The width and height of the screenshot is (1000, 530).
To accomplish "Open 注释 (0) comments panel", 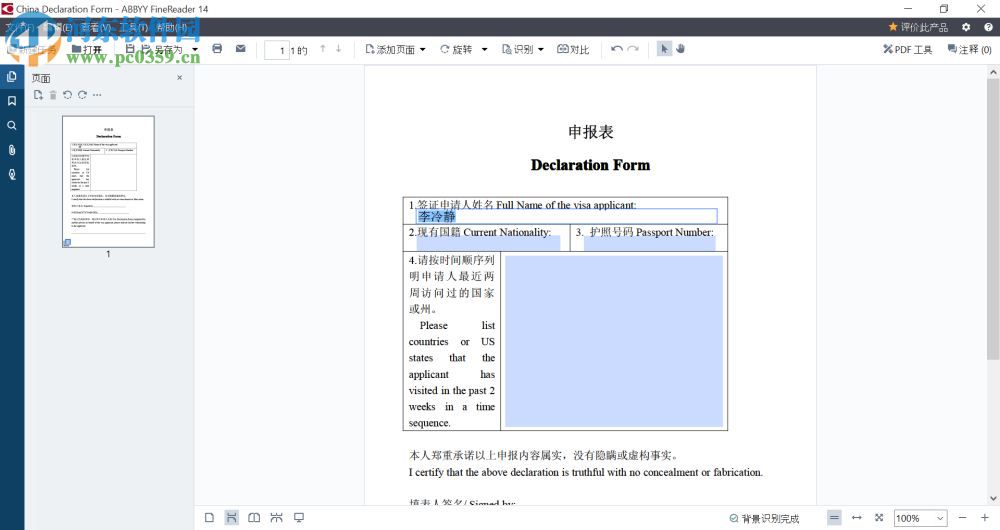I will (969, 49).
